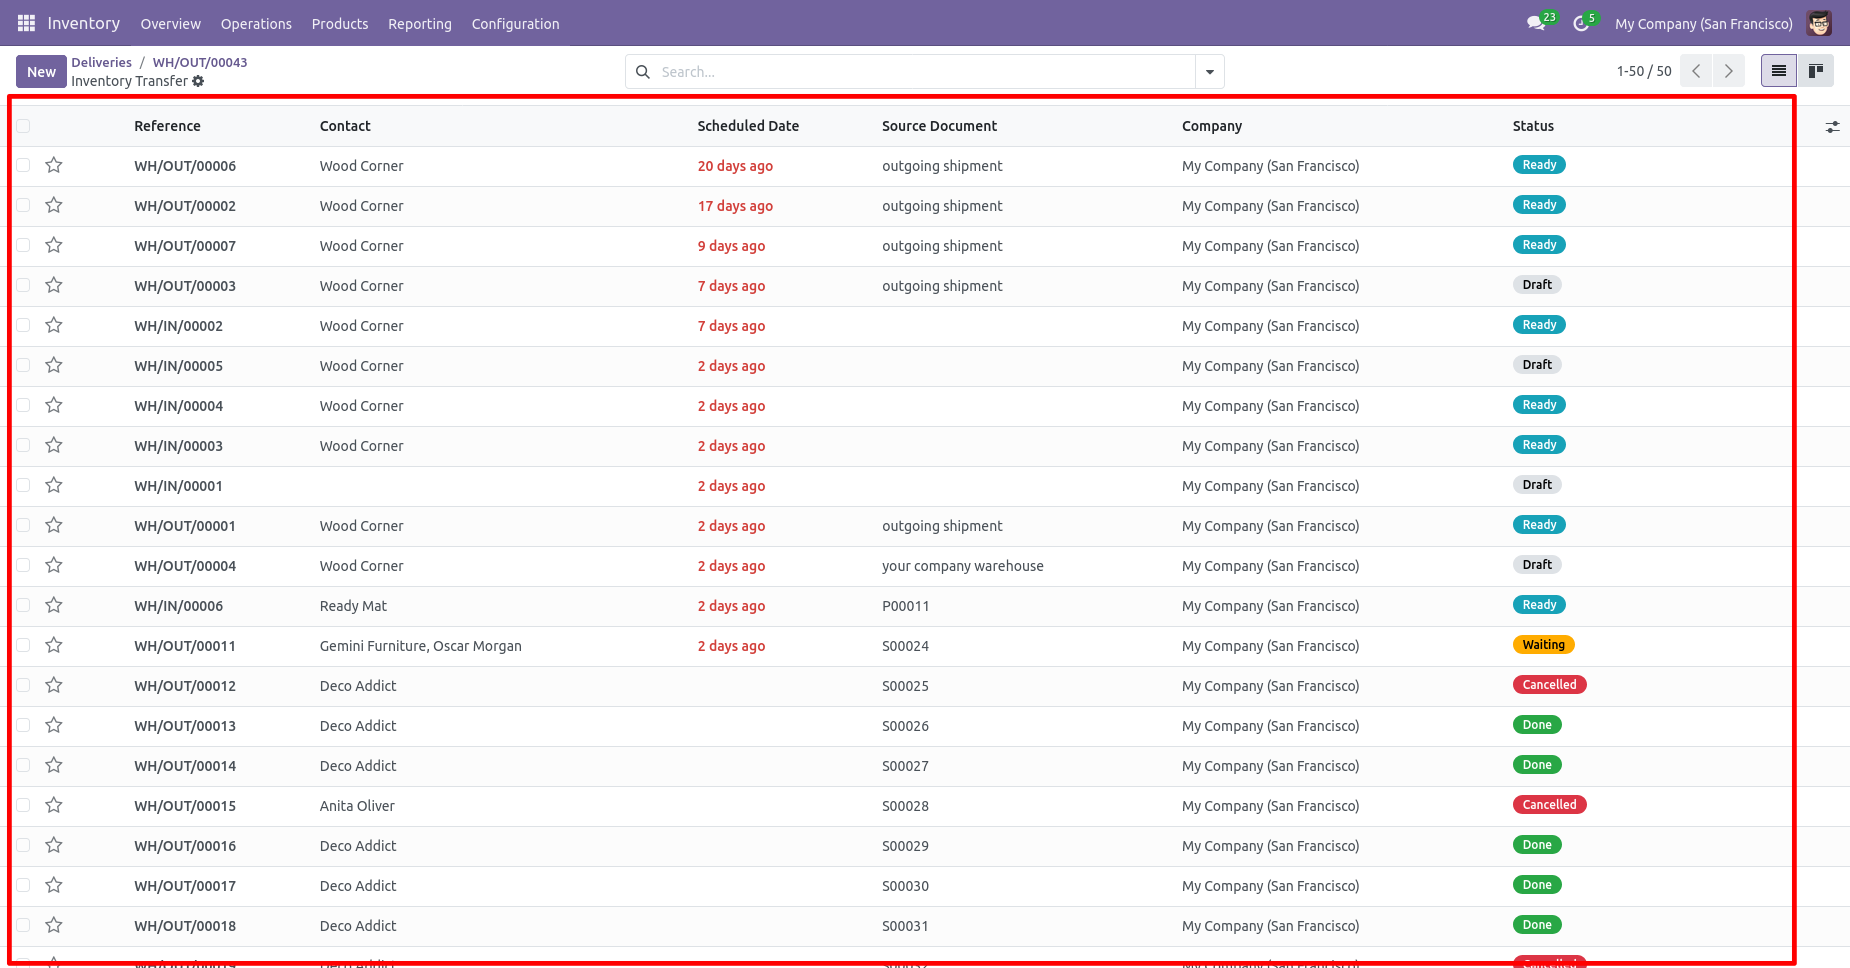Image resolution: width=1850 pixels, height=968 pixels.
Task: Star the WH/OUT/00006 row
Action: tap(54, 165)
